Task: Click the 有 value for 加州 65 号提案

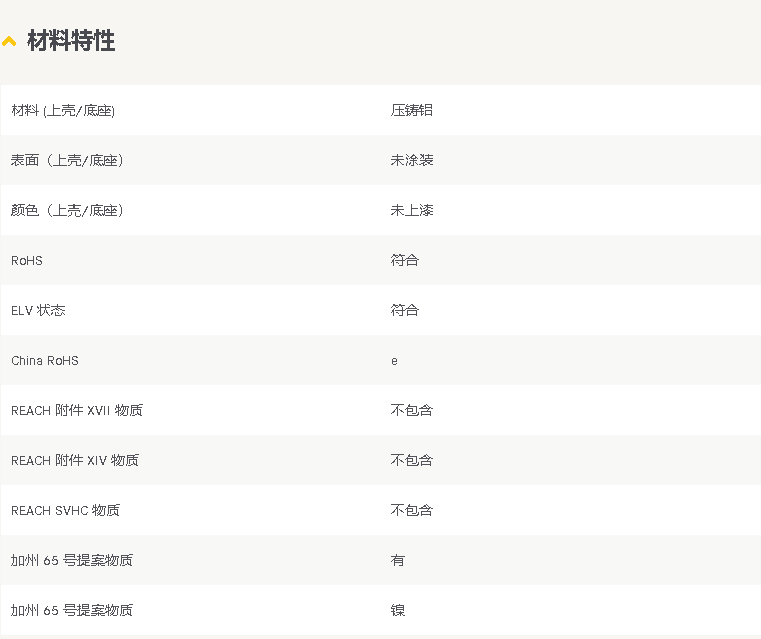Action: pos(398,560)
